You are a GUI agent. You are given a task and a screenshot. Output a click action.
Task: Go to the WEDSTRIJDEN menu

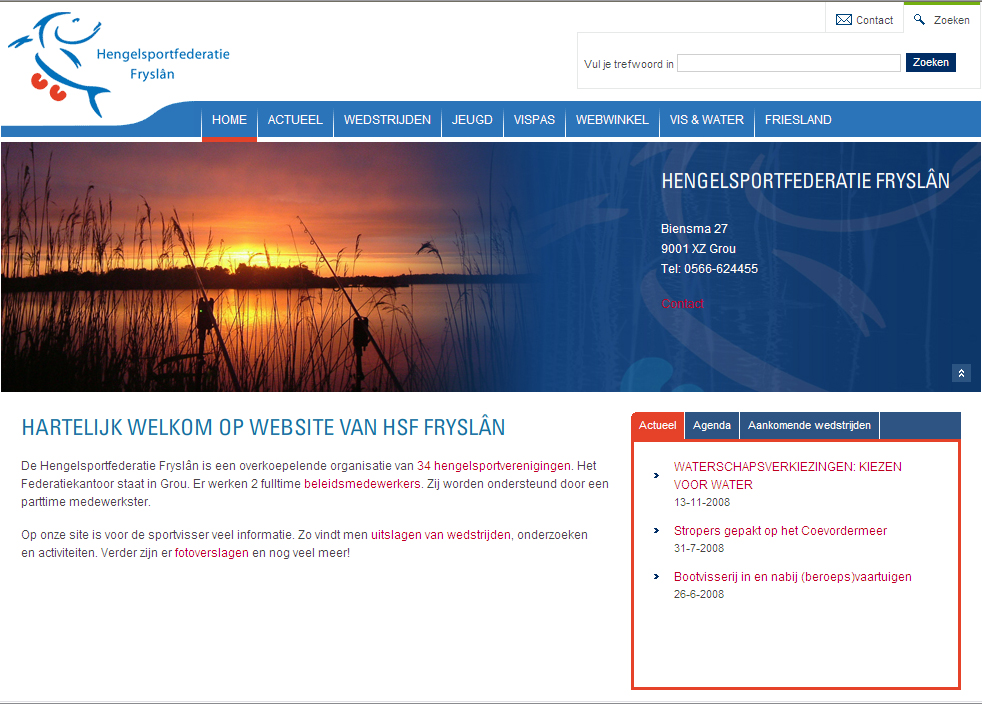[x=387, y=120]
